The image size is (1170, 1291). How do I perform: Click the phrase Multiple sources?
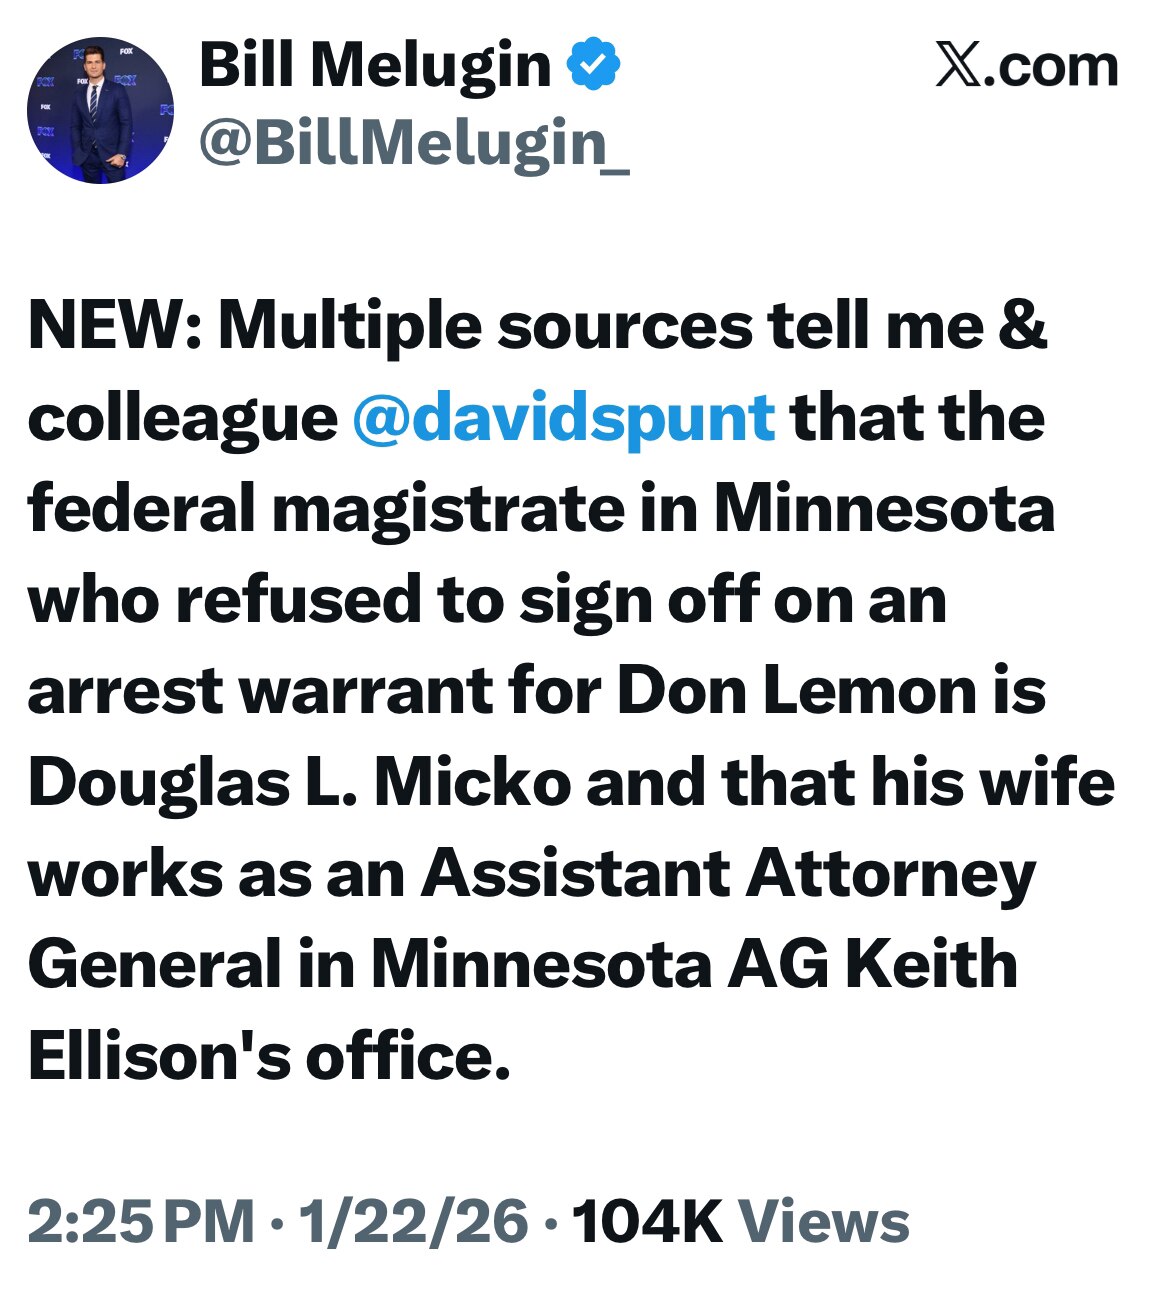click(486, 326)
